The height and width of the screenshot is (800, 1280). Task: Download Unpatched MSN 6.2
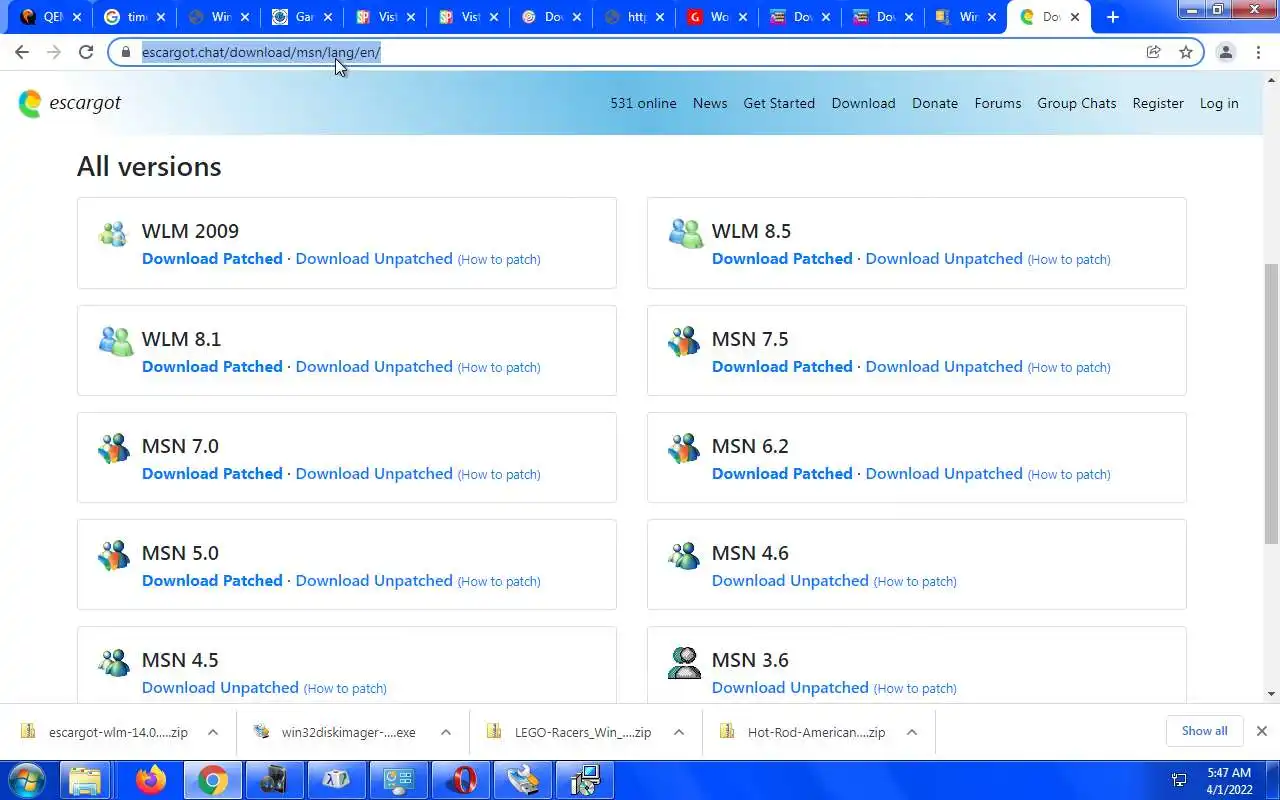tap(944, 474)
